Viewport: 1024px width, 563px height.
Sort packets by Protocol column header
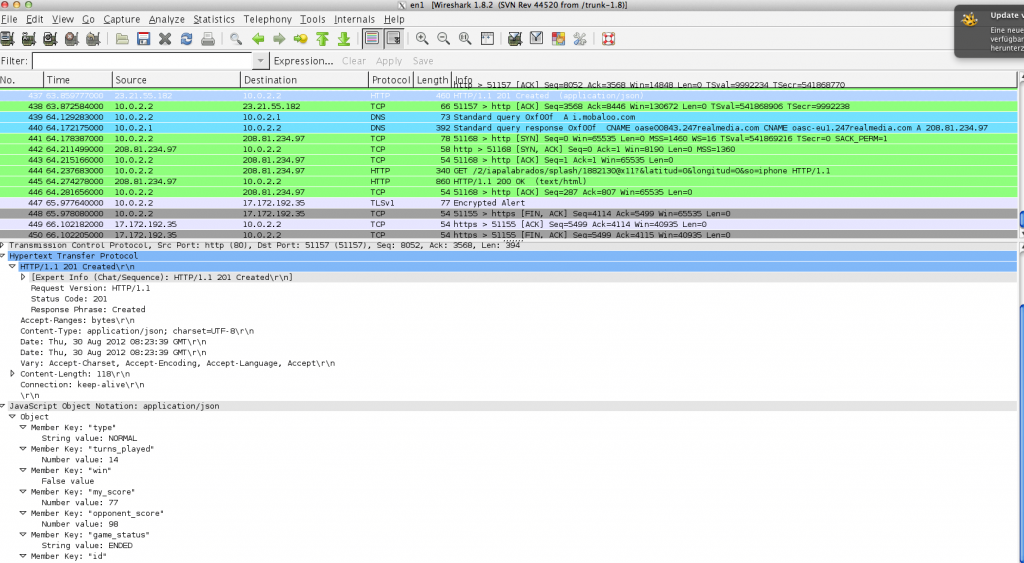point(390,80)
